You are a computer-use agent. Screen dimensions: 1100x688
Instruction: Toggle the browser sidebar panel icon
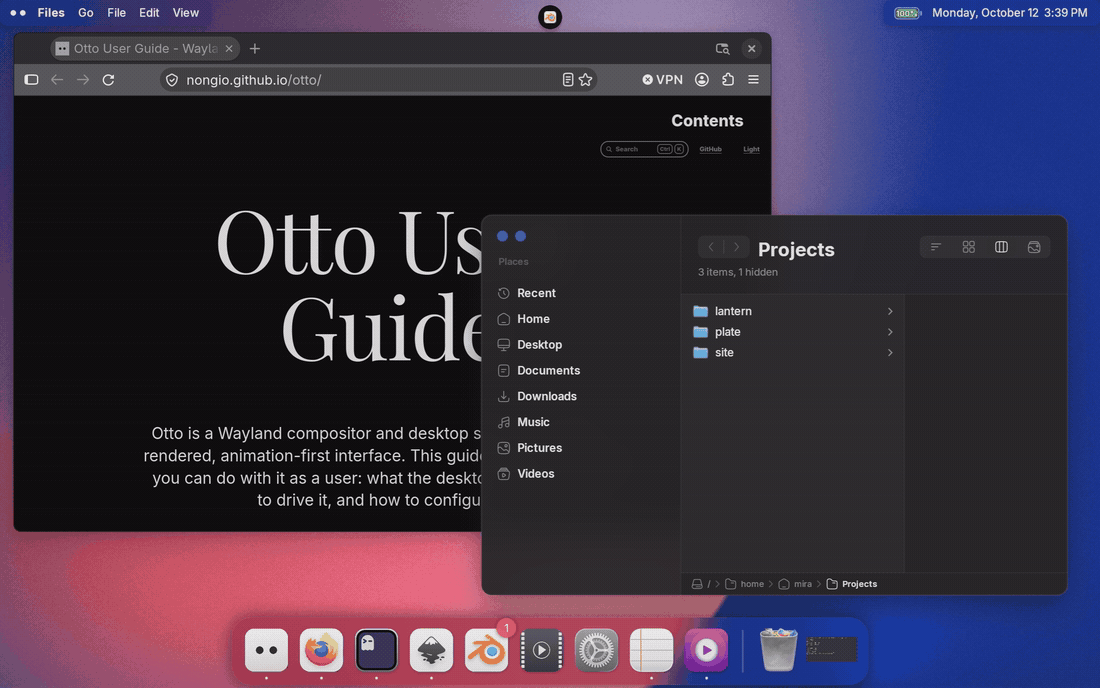coord(32,79)
